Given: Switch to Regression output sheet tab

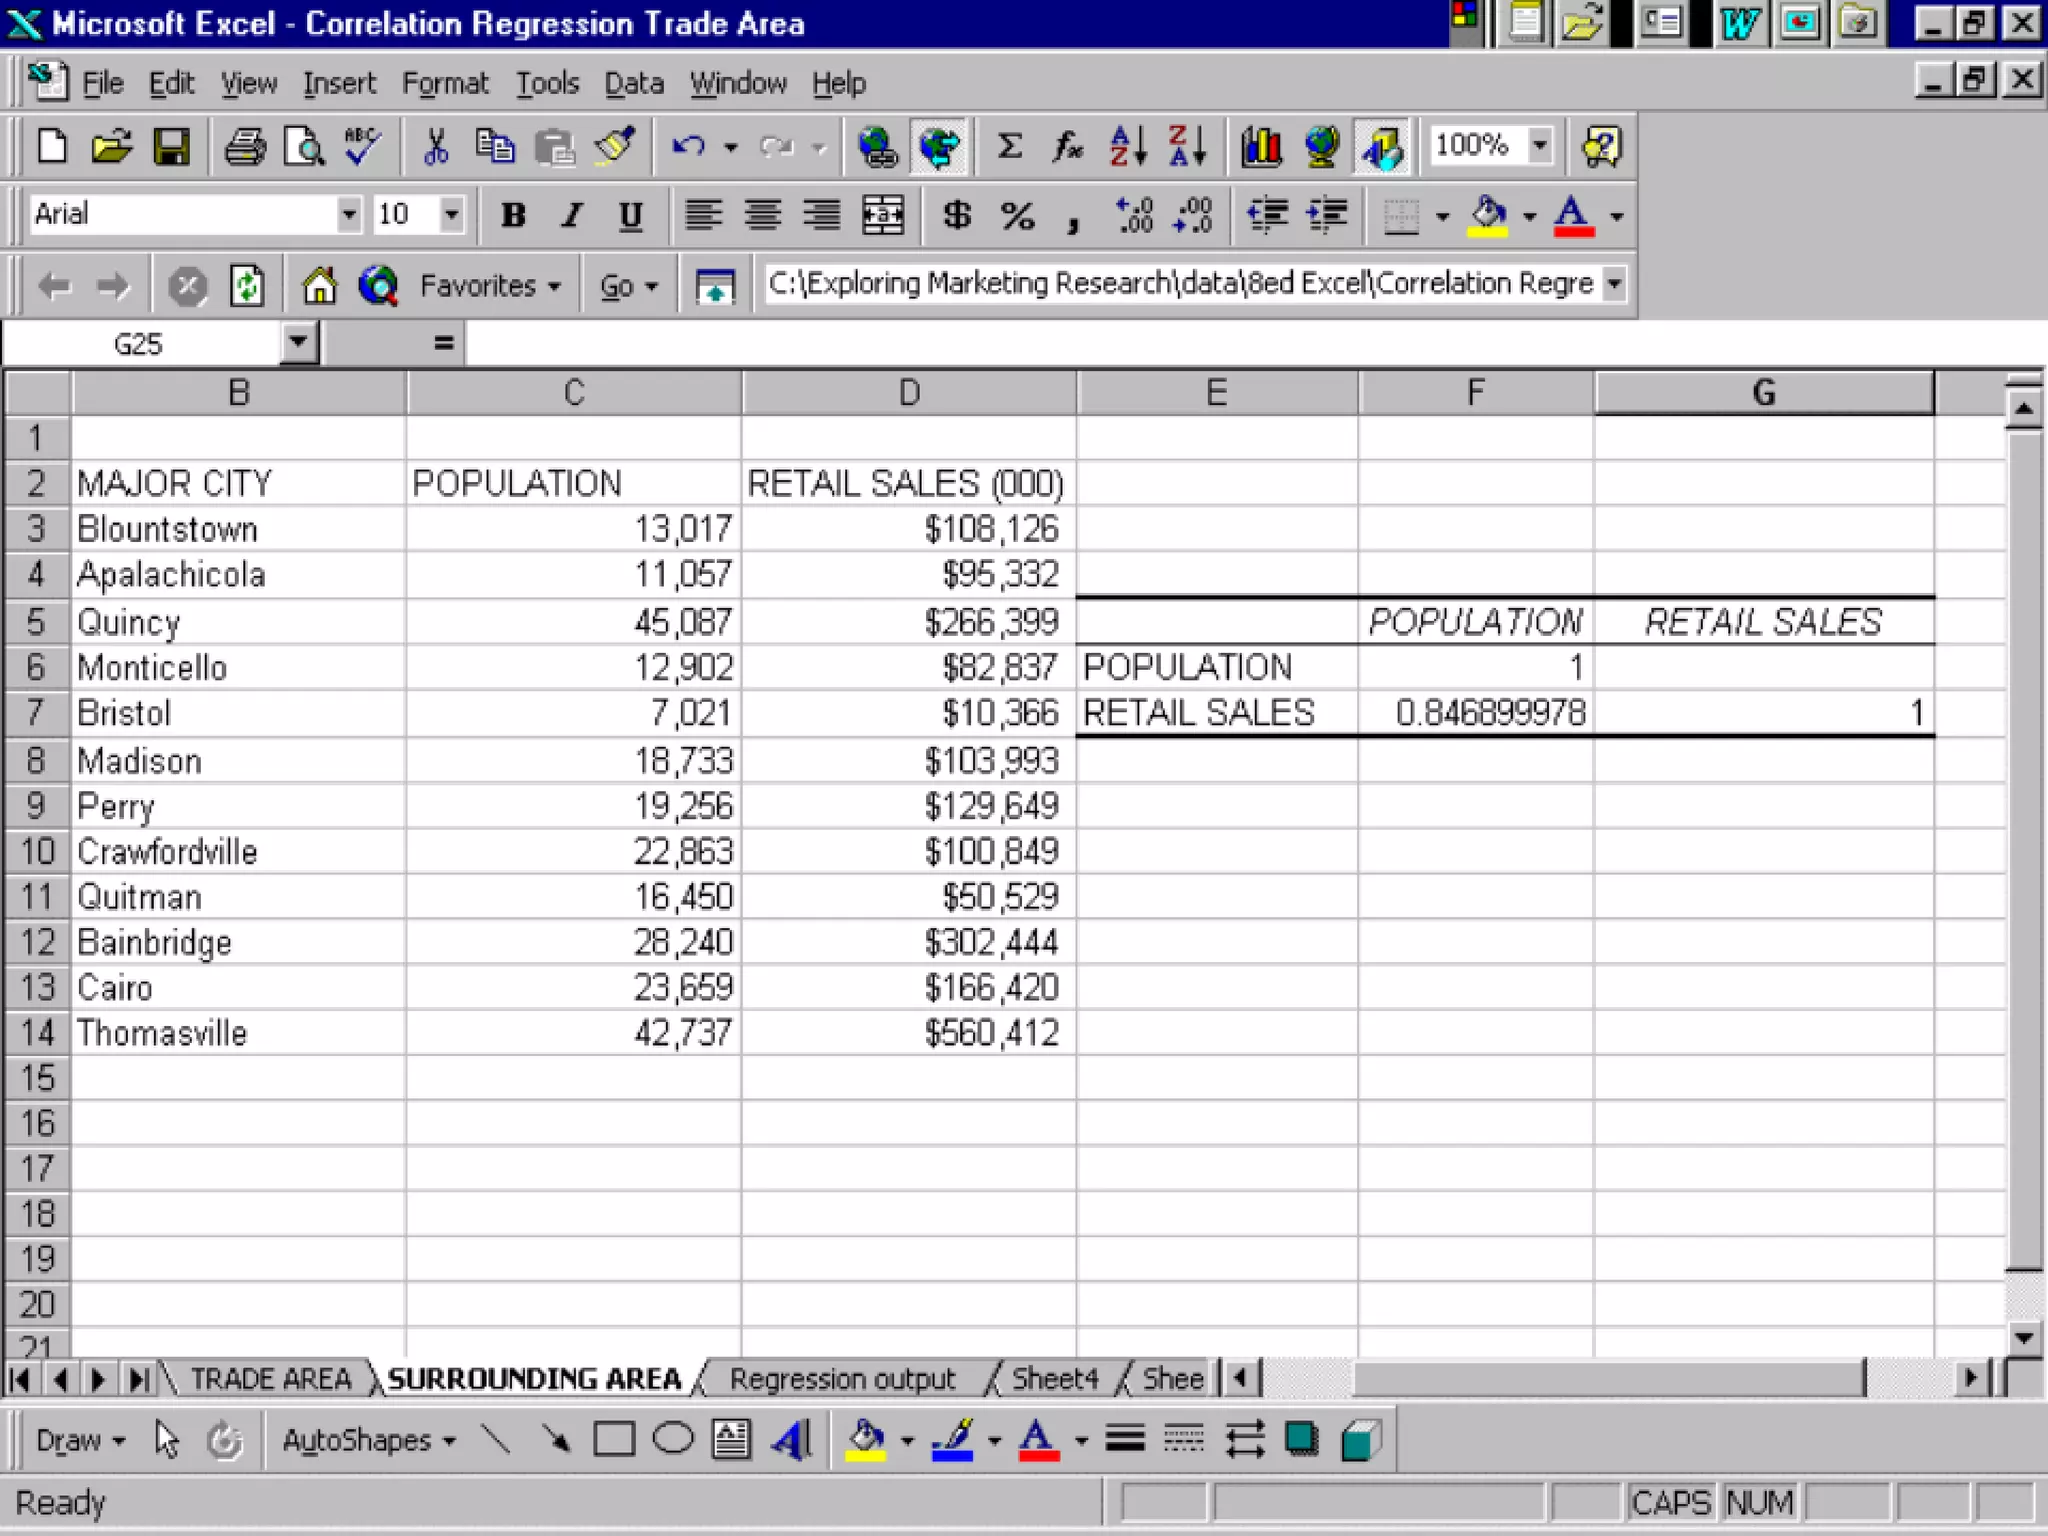Looking at the screenshot, I should 842,1379.
